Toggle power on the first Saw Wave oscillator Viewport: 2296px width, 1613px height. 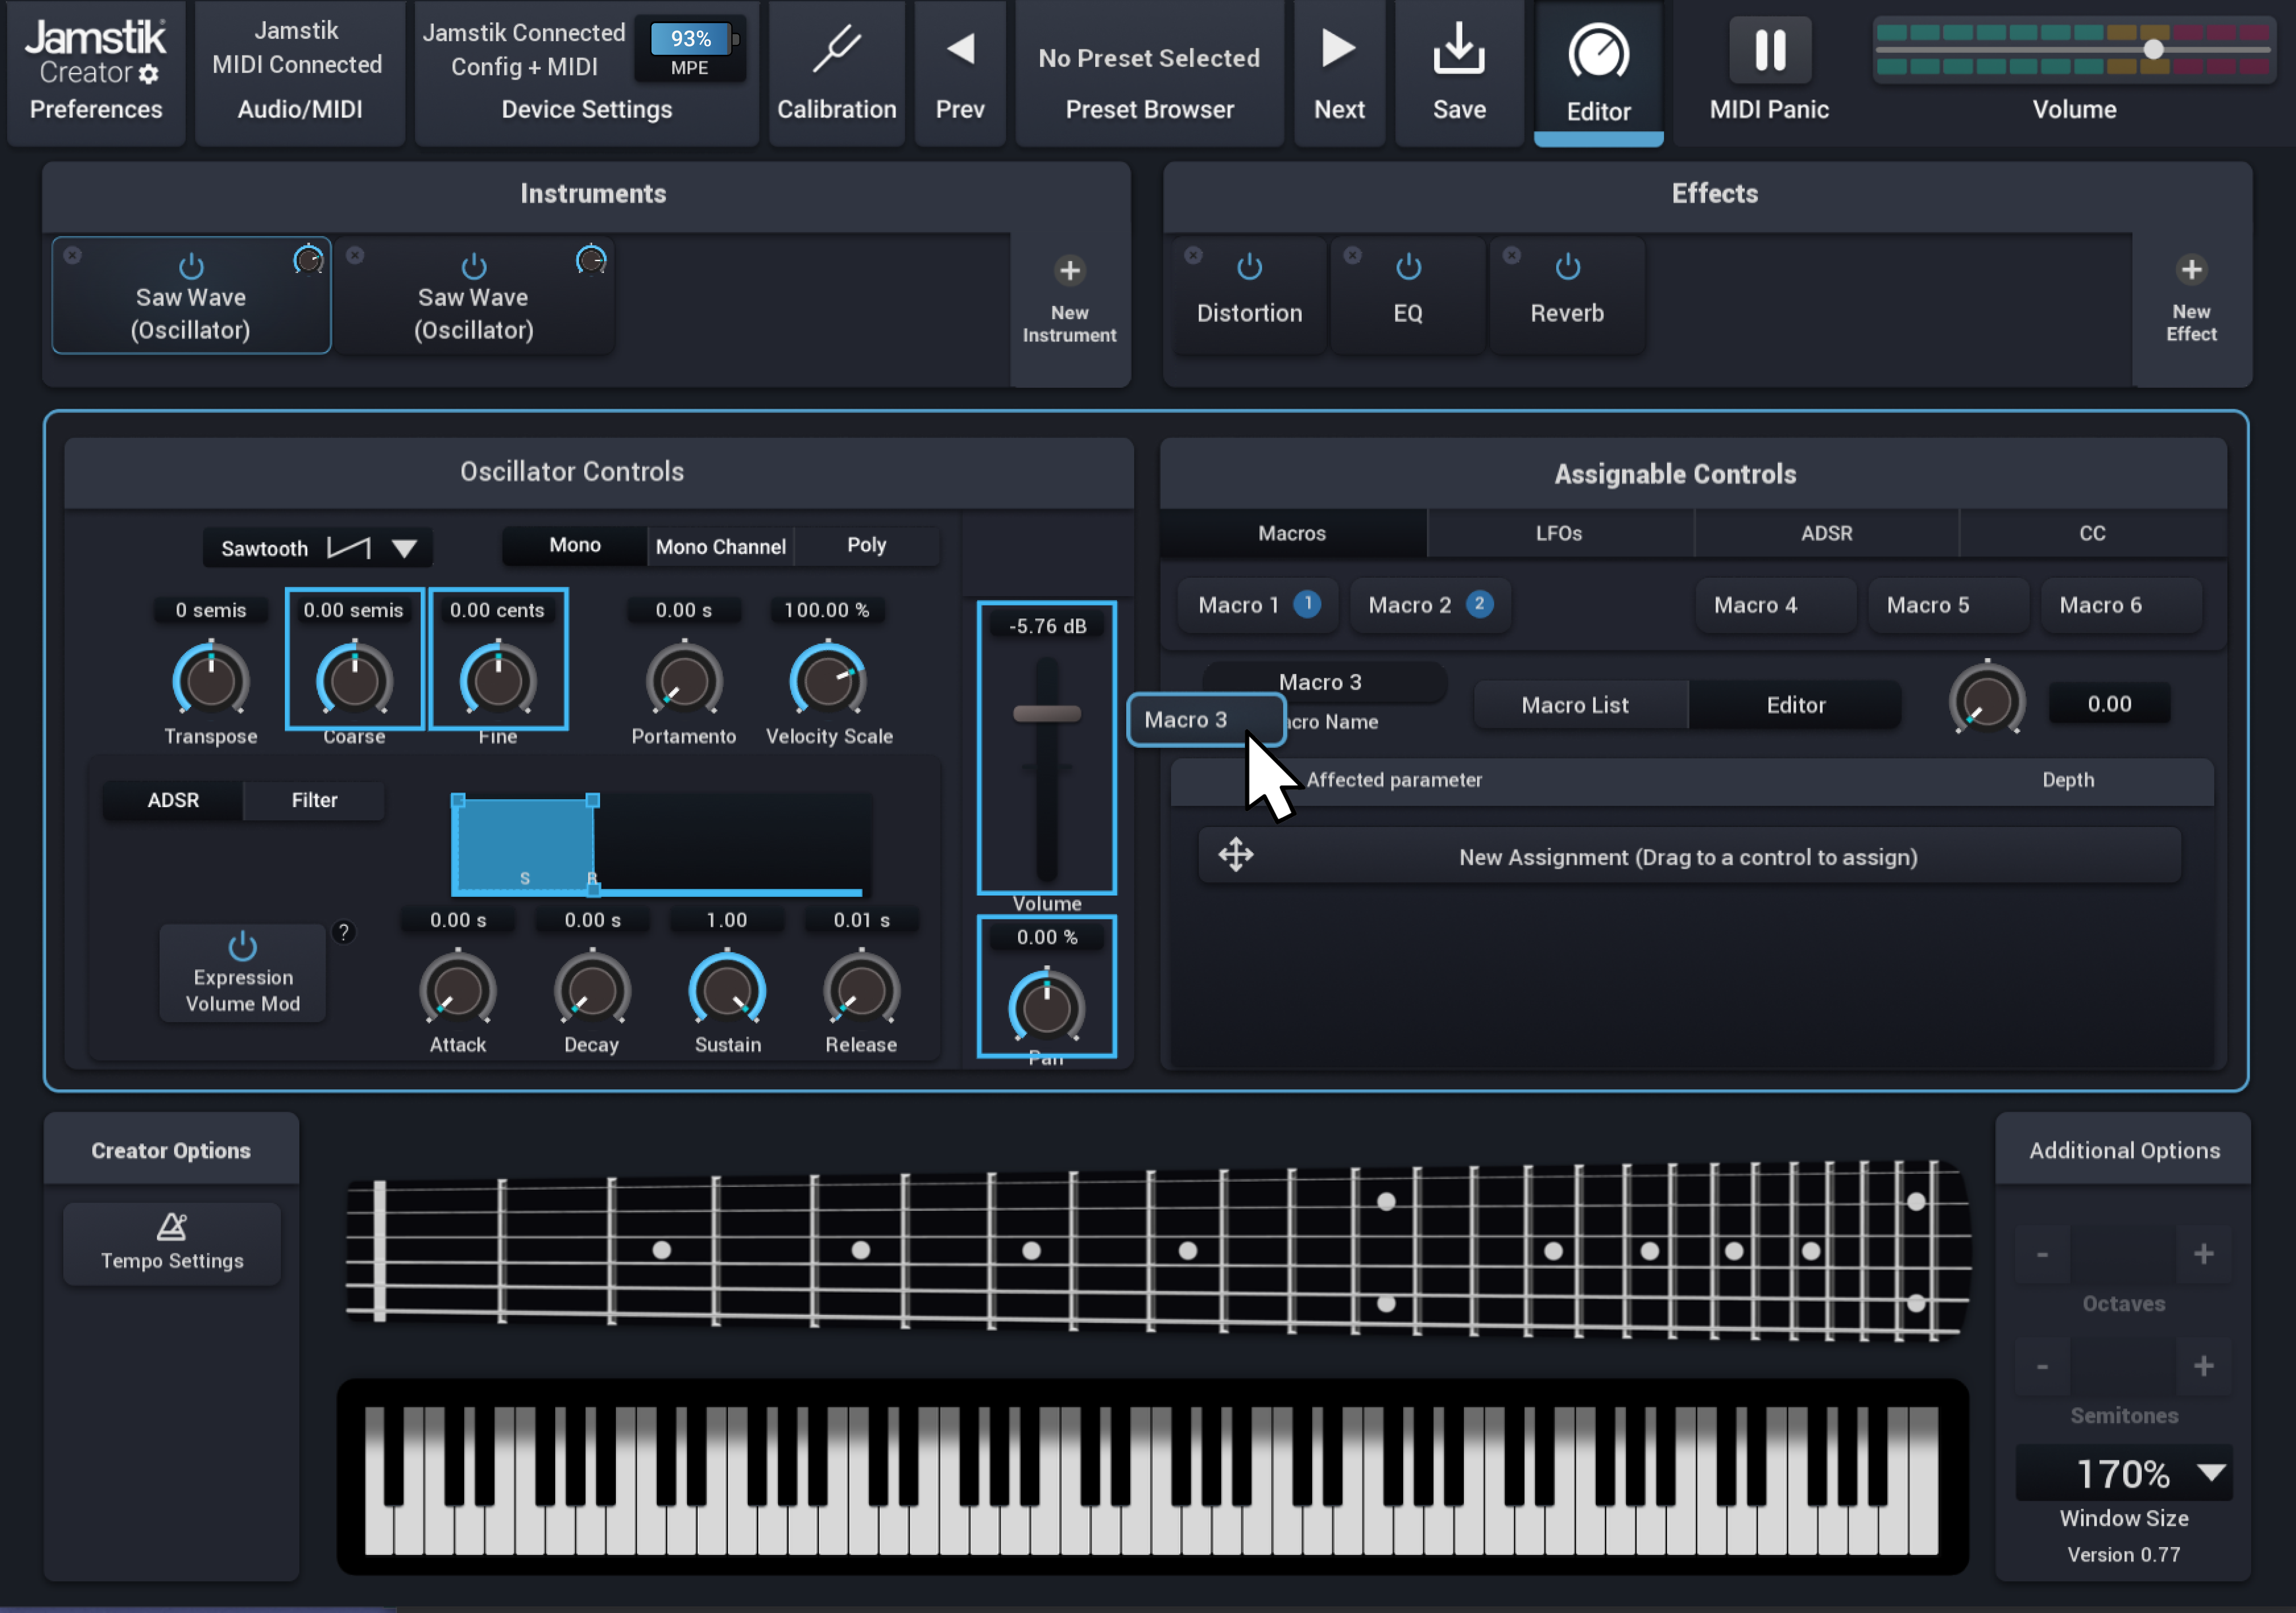191,266
